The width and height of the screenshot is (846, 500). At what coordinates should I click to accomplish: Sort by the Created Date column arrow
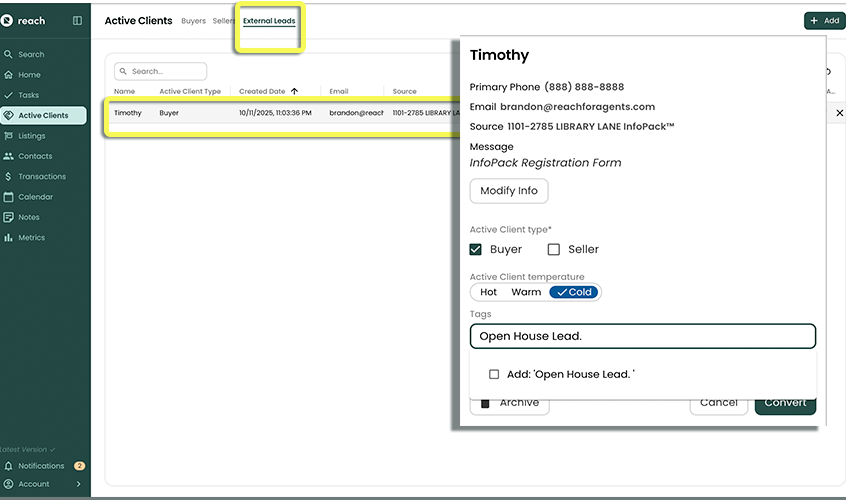click(294, 91)
